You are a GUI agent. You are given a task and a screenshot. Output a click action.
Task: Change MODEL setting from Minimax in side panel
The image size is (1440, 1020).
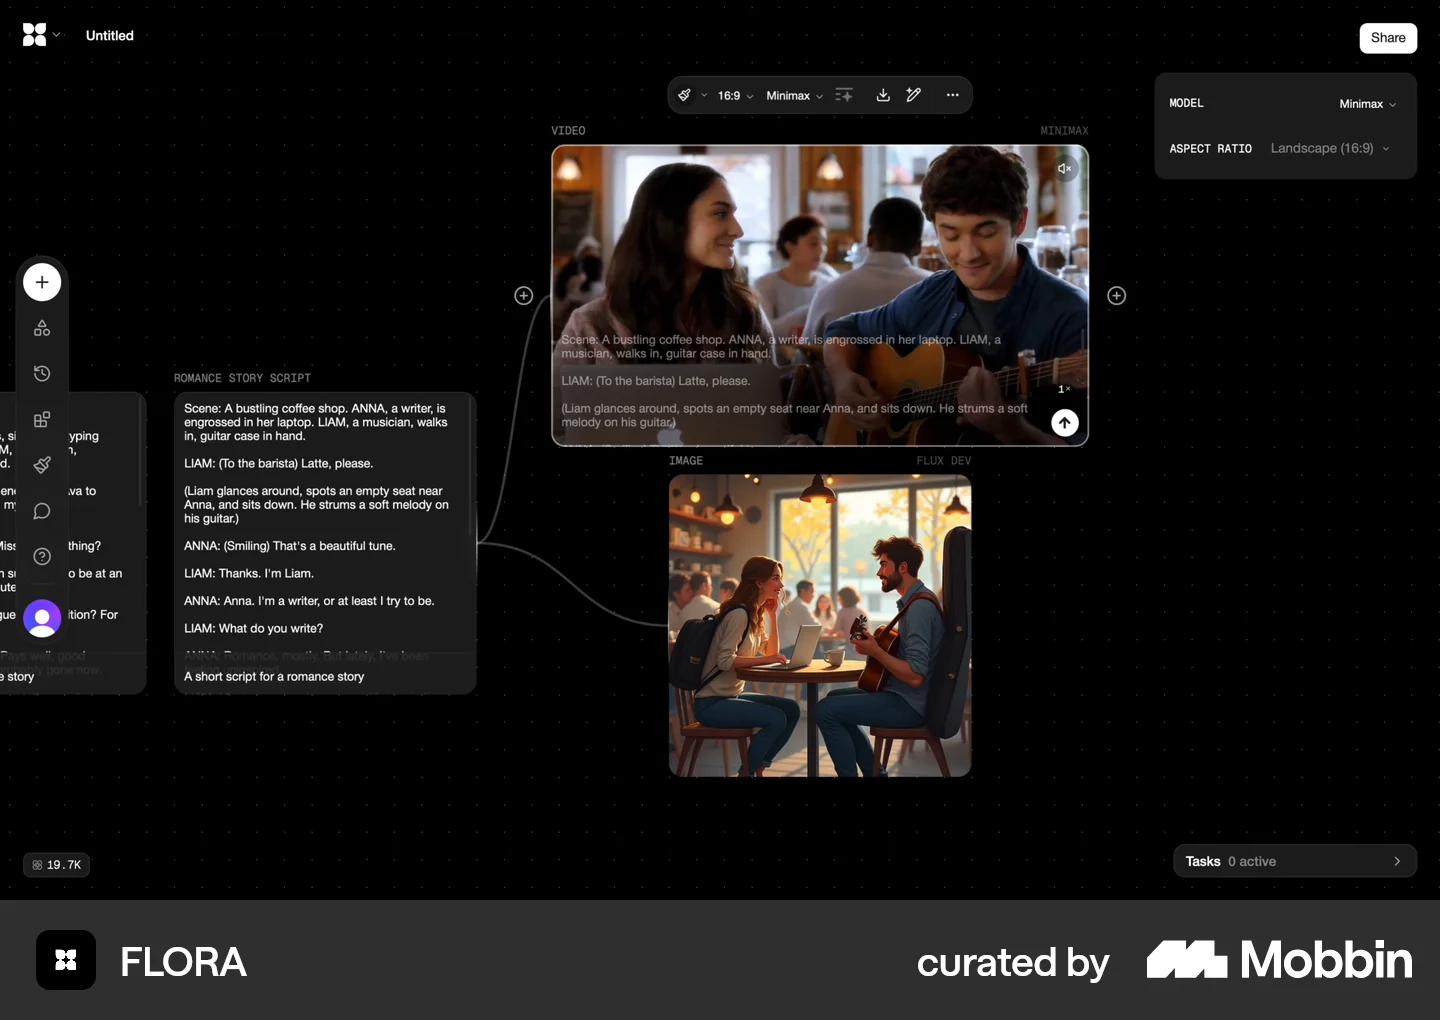pos(1367,104)
